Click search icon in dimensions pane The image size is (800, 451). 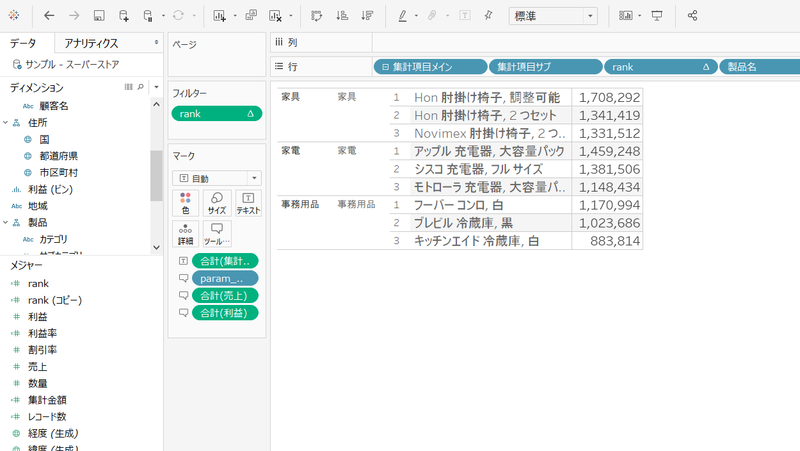[x=141, y=87]
